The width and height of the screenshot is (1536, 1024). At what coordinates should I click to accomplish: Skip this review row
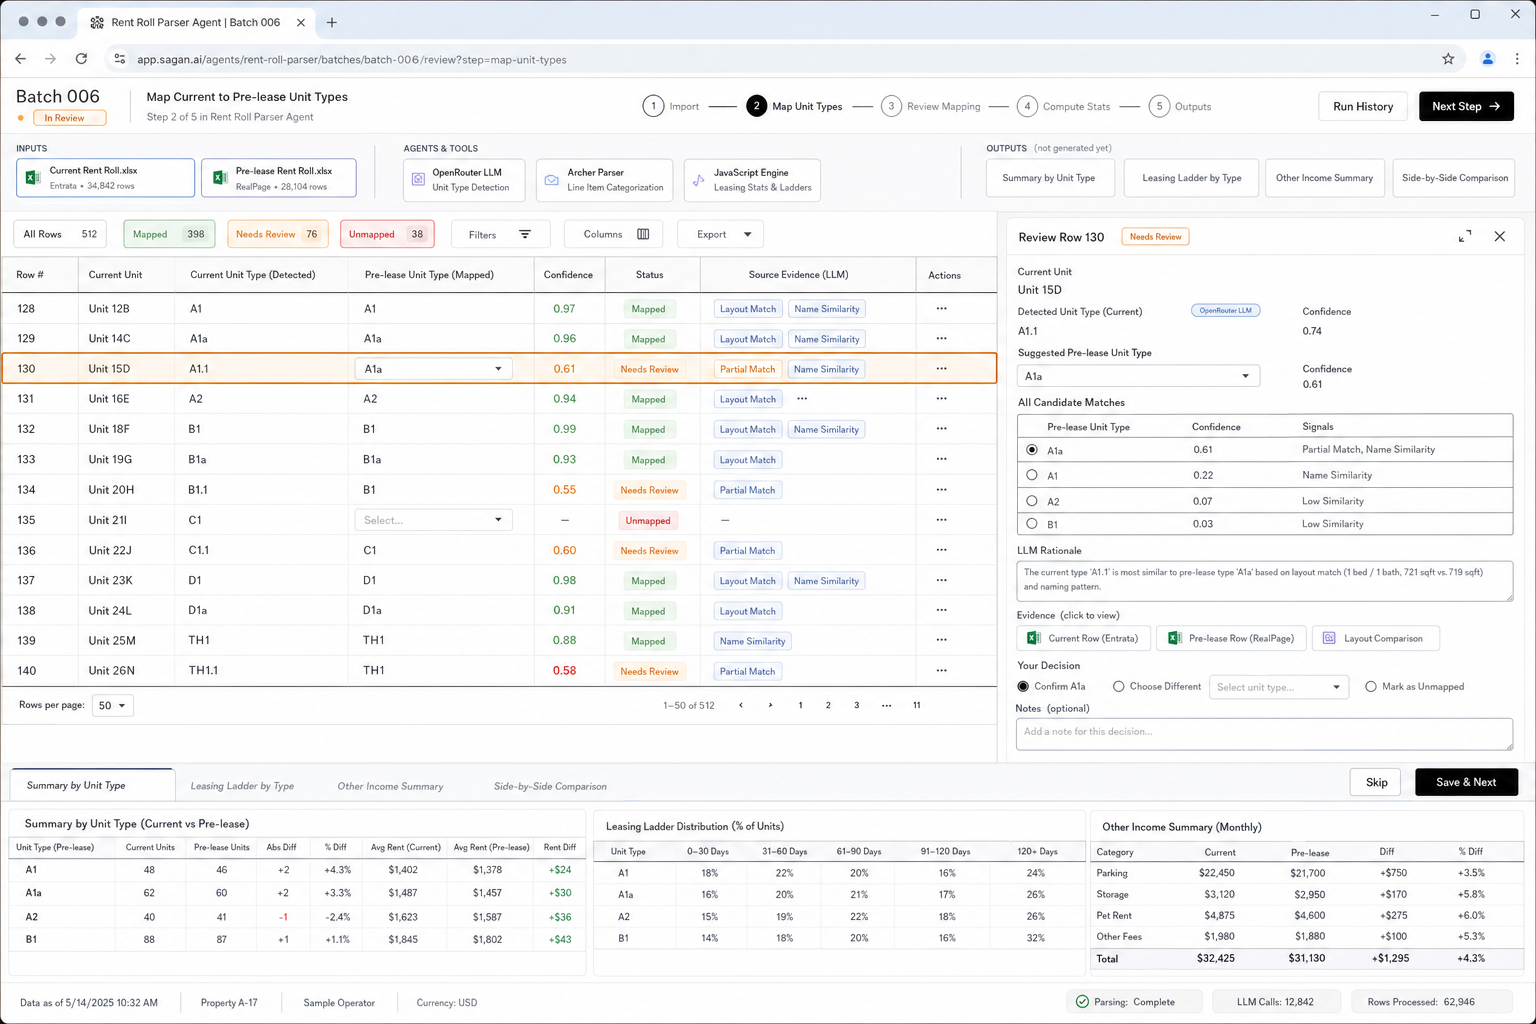point(1377,782)
